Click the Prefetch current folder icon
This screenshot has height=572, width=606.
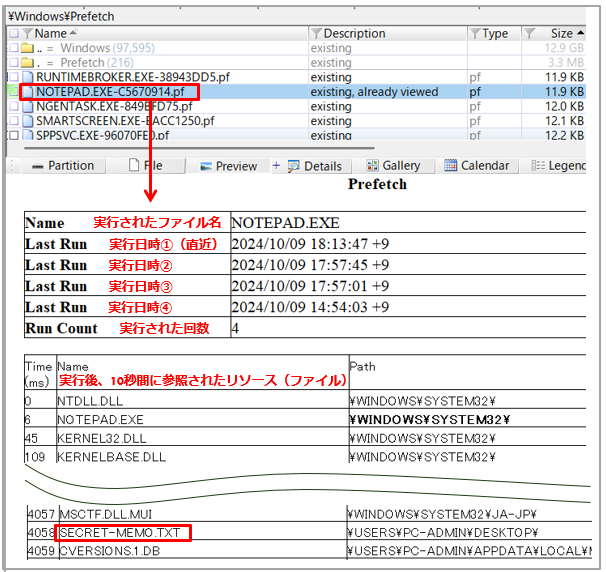tap(27, 62)
